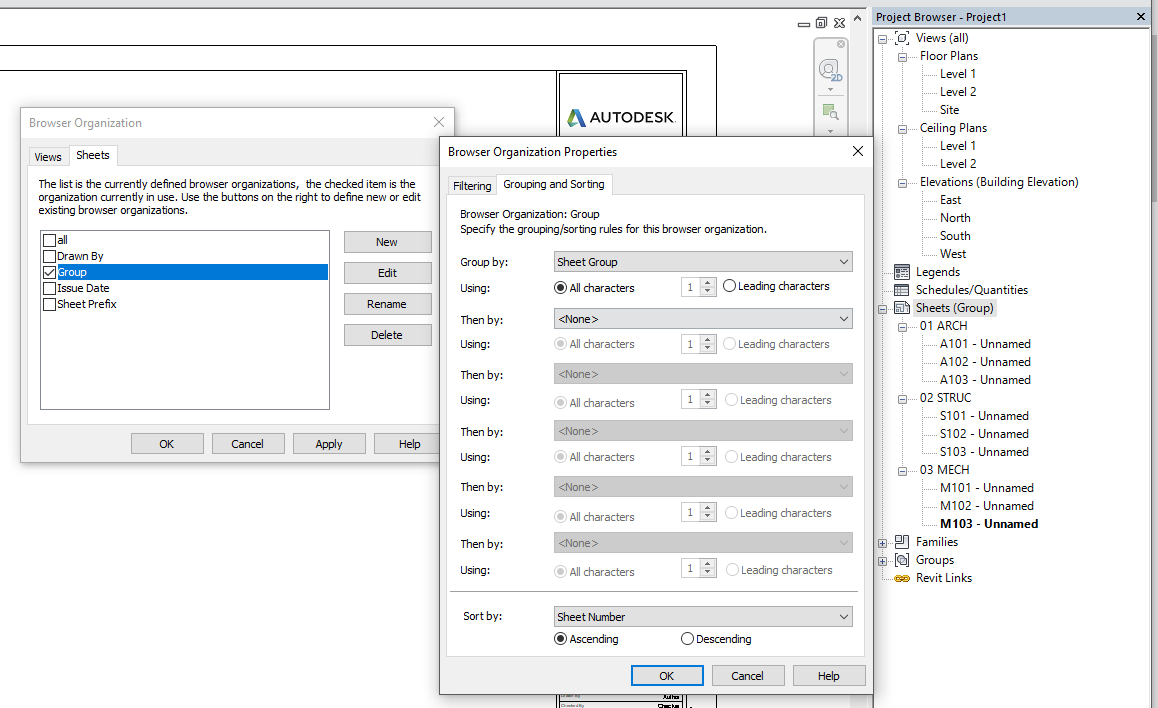Close the Browser Organization dialog

click(x=439, y=122)
